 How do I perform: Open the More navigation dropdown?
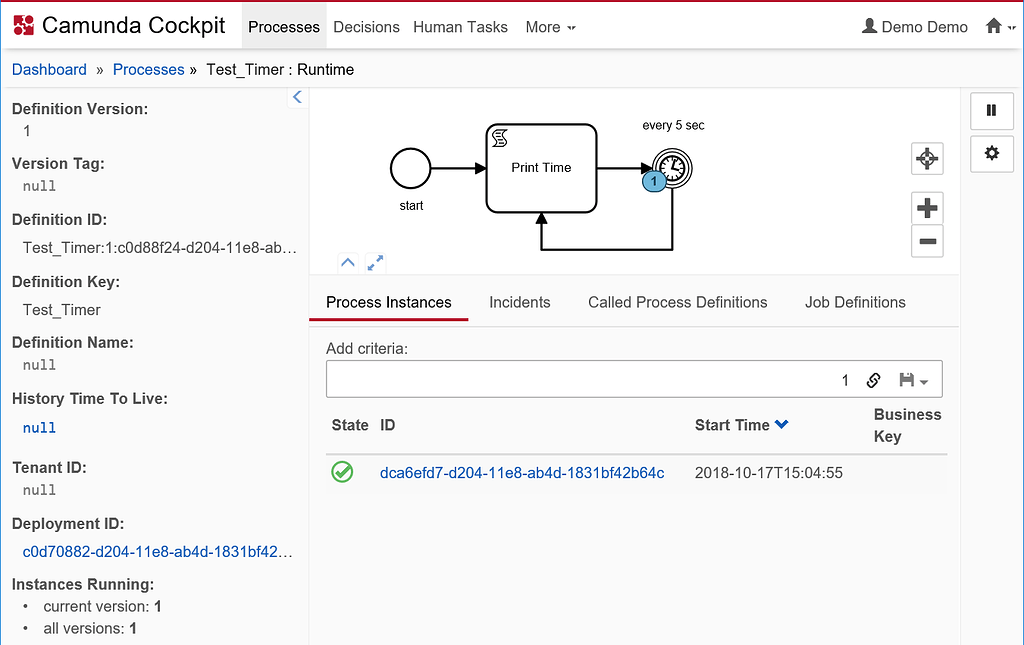point(550,27)
